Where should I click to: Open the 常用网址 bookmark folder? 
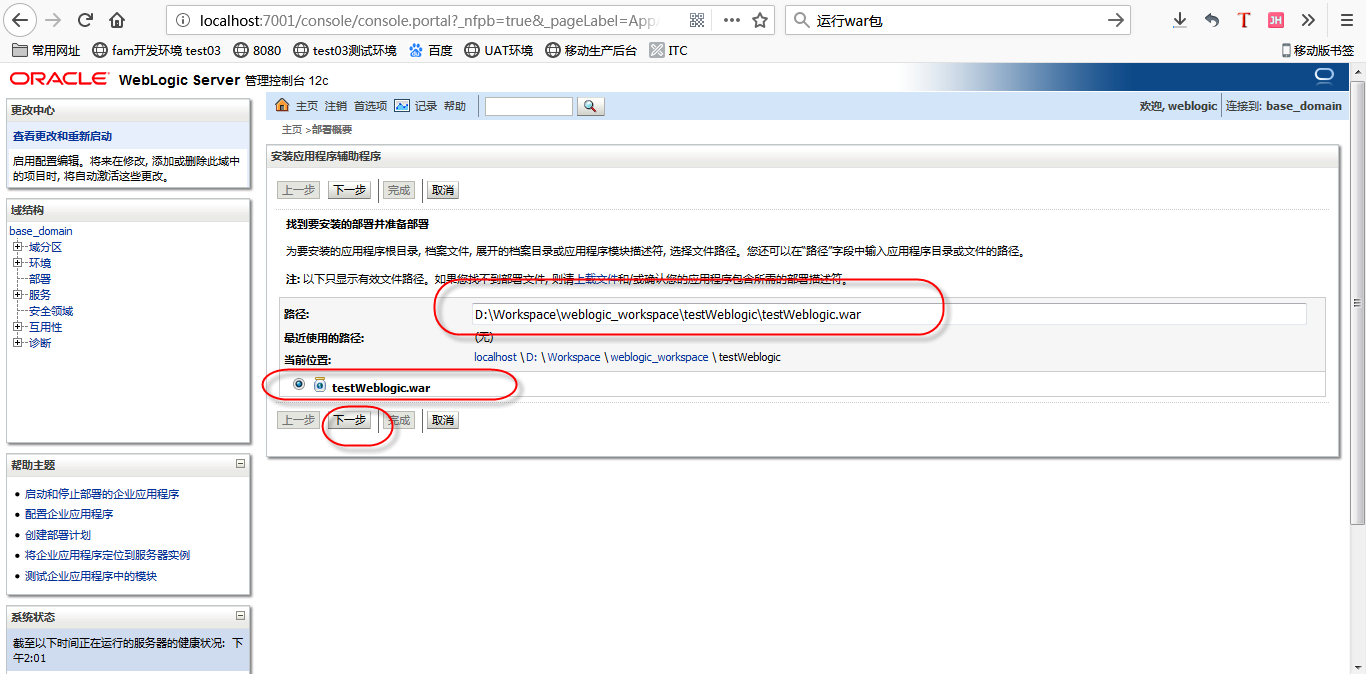click(46, 50)
